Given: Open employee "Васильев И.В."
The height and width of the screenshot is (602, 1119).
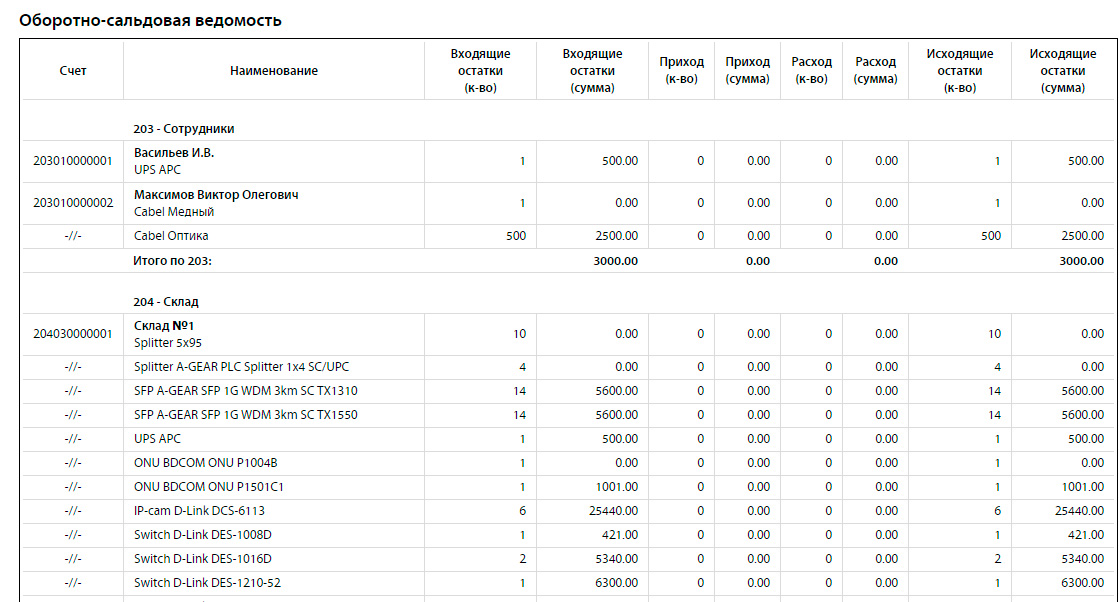Looking at the screenshot, I should (174, 153).
